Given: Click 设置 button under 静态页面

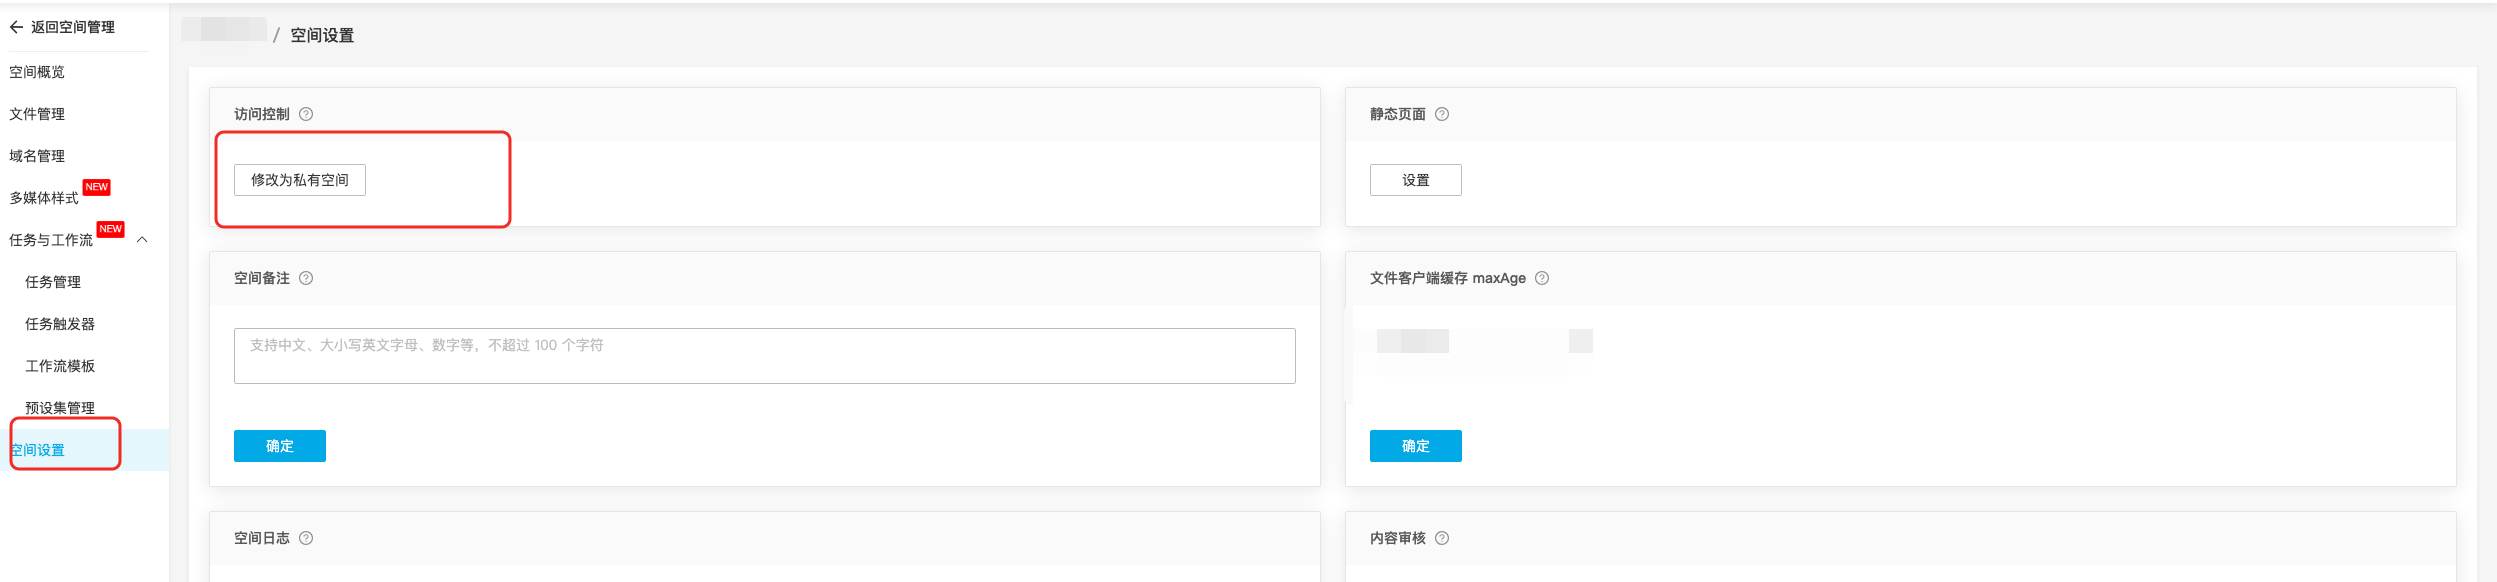Looking at the screenshot, I should coord(1416,180).
